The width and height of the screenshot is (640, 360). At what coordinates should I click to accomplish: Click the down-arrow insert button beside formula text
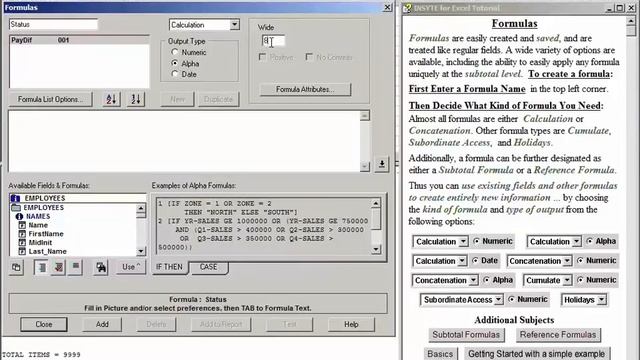click(x=382, y=164)
